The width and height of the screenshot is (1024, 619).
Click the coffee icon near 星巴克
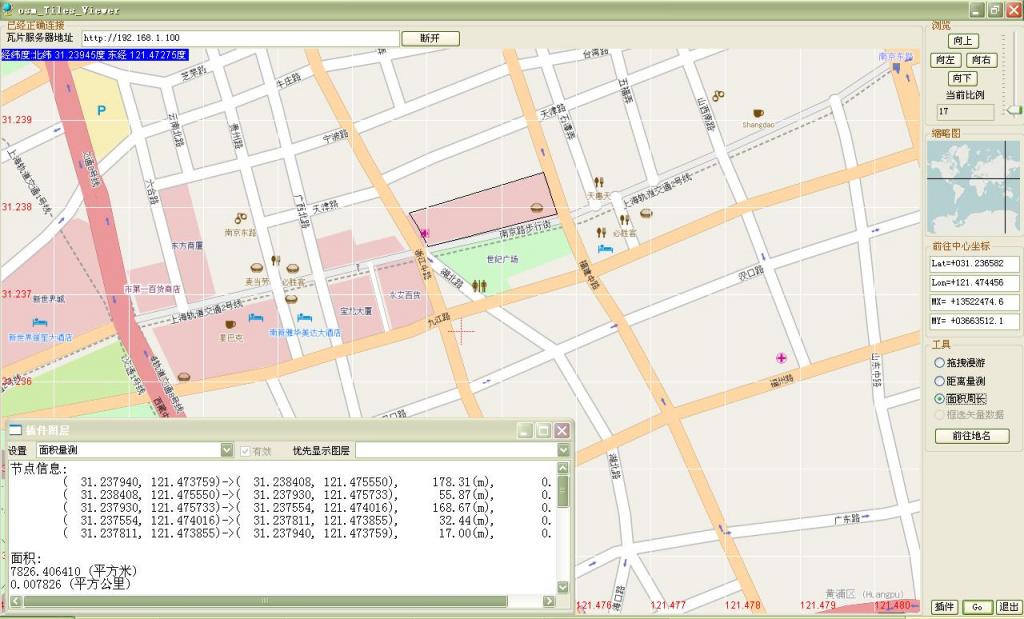tap(231, 324)
